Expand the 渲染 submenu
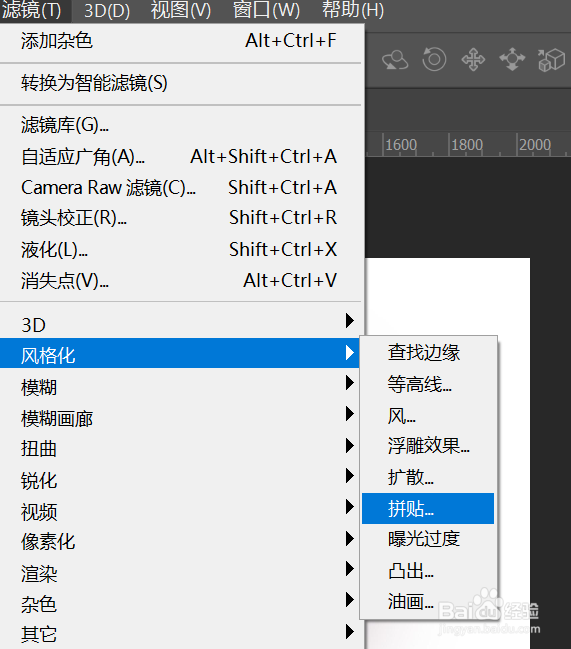571x649 pixels. pos(181,572)
